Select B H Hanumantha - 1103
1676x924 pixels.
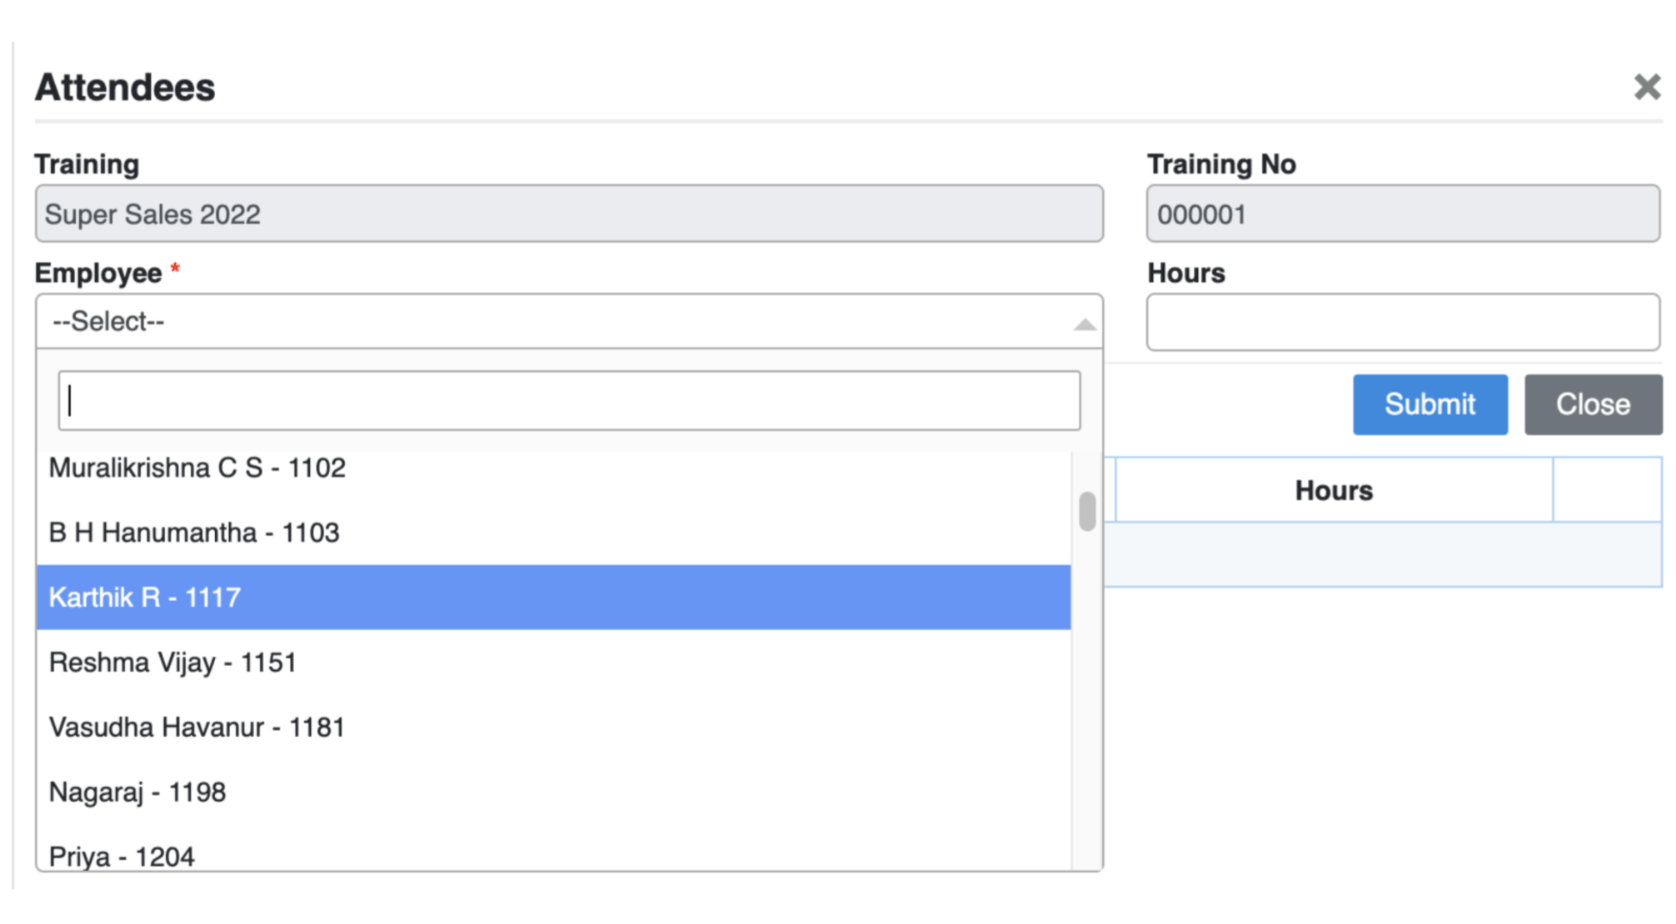(553, 533)
